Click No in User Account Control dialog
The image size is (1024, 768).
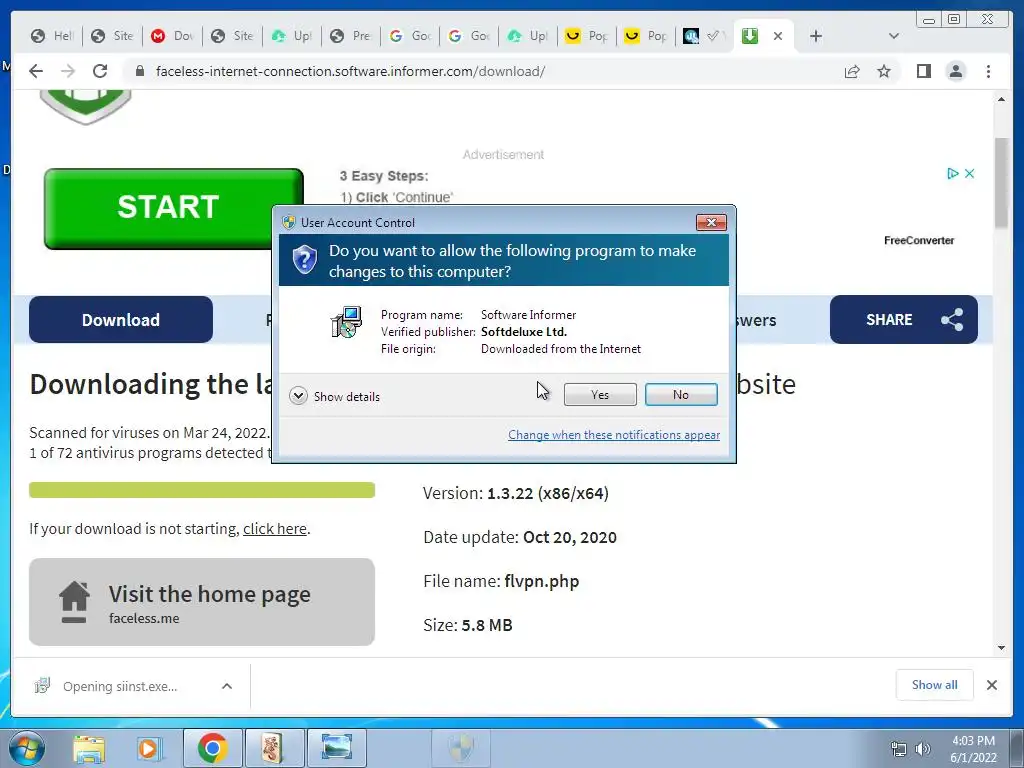680,394
